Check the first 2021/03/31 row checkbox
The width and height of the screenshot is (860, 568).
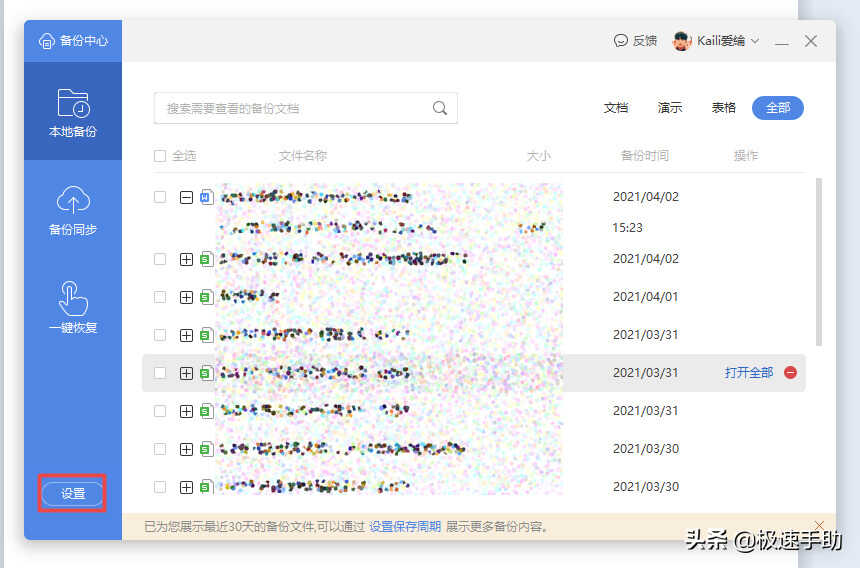160,335
